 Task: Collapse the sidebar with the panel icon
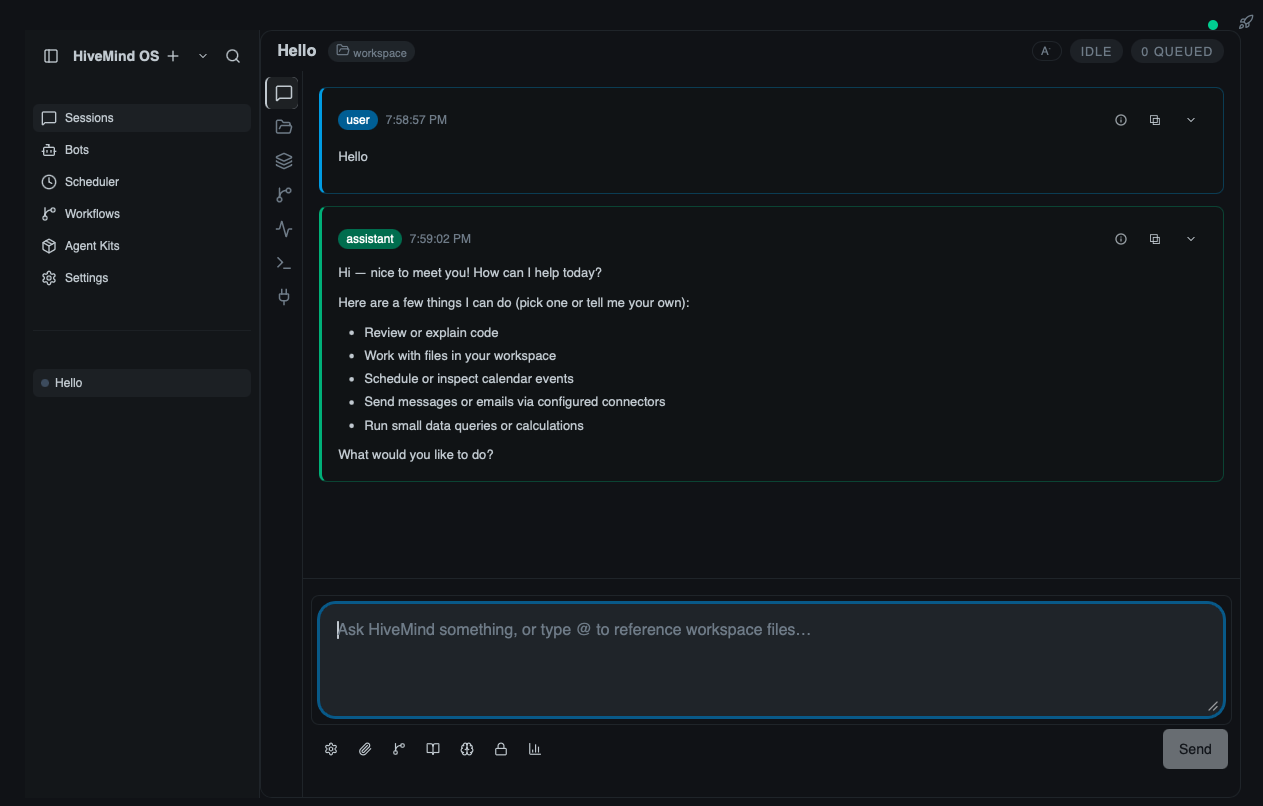click(51, 56)
